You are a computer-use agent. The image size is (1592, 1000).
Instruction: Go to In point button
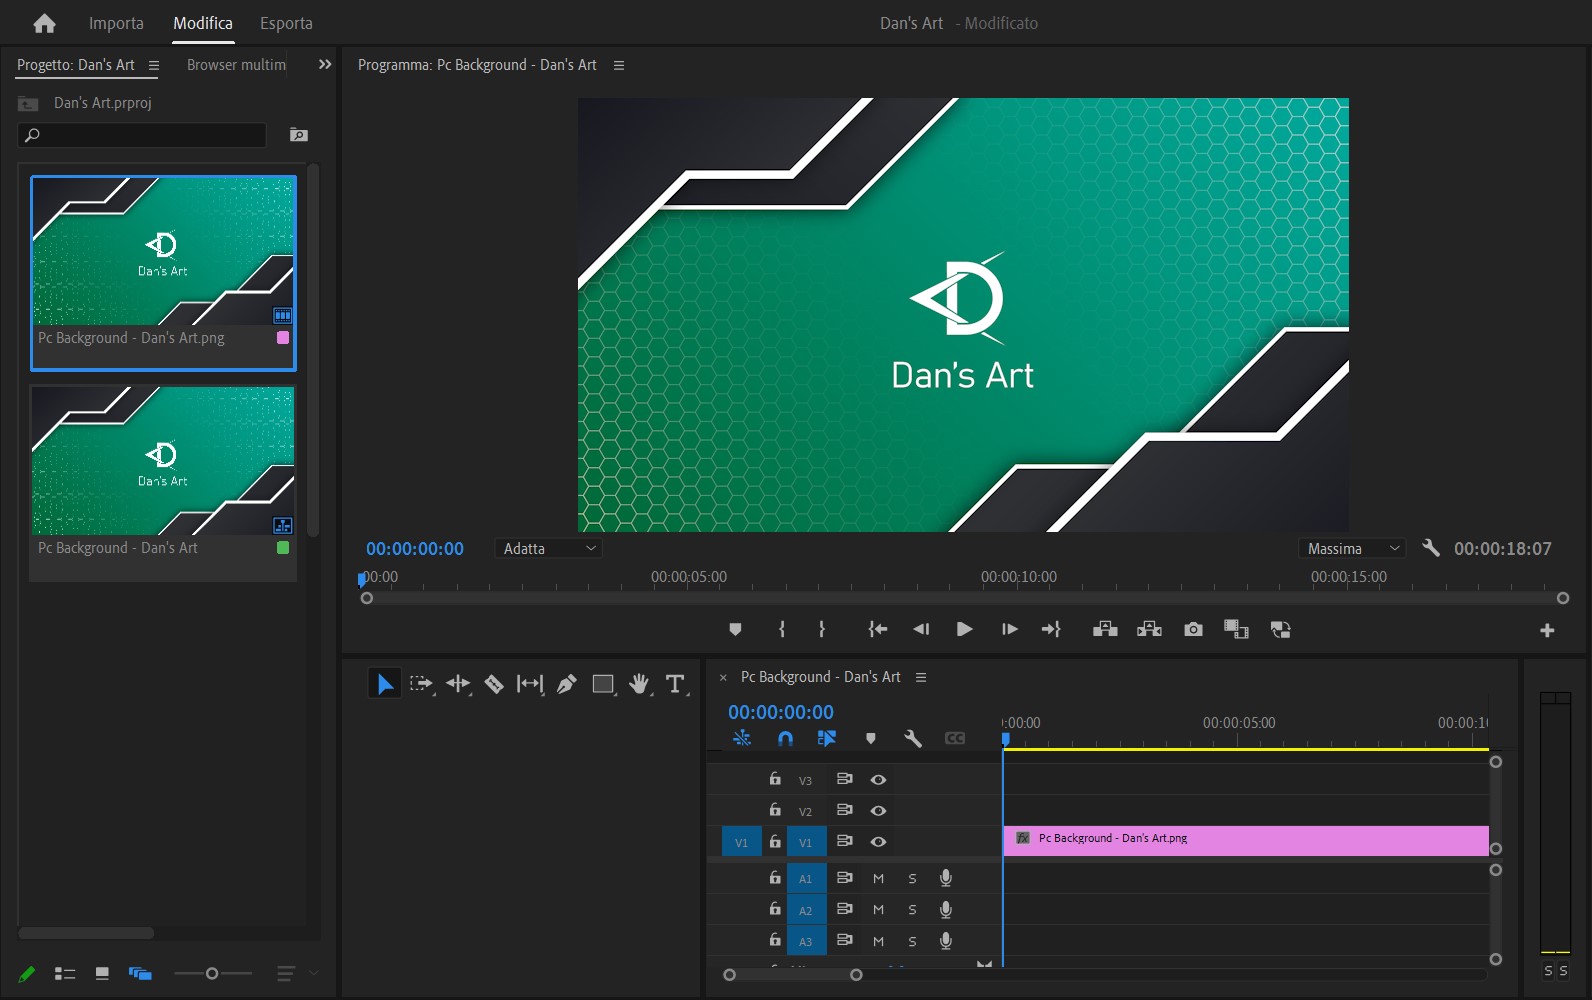878,629
